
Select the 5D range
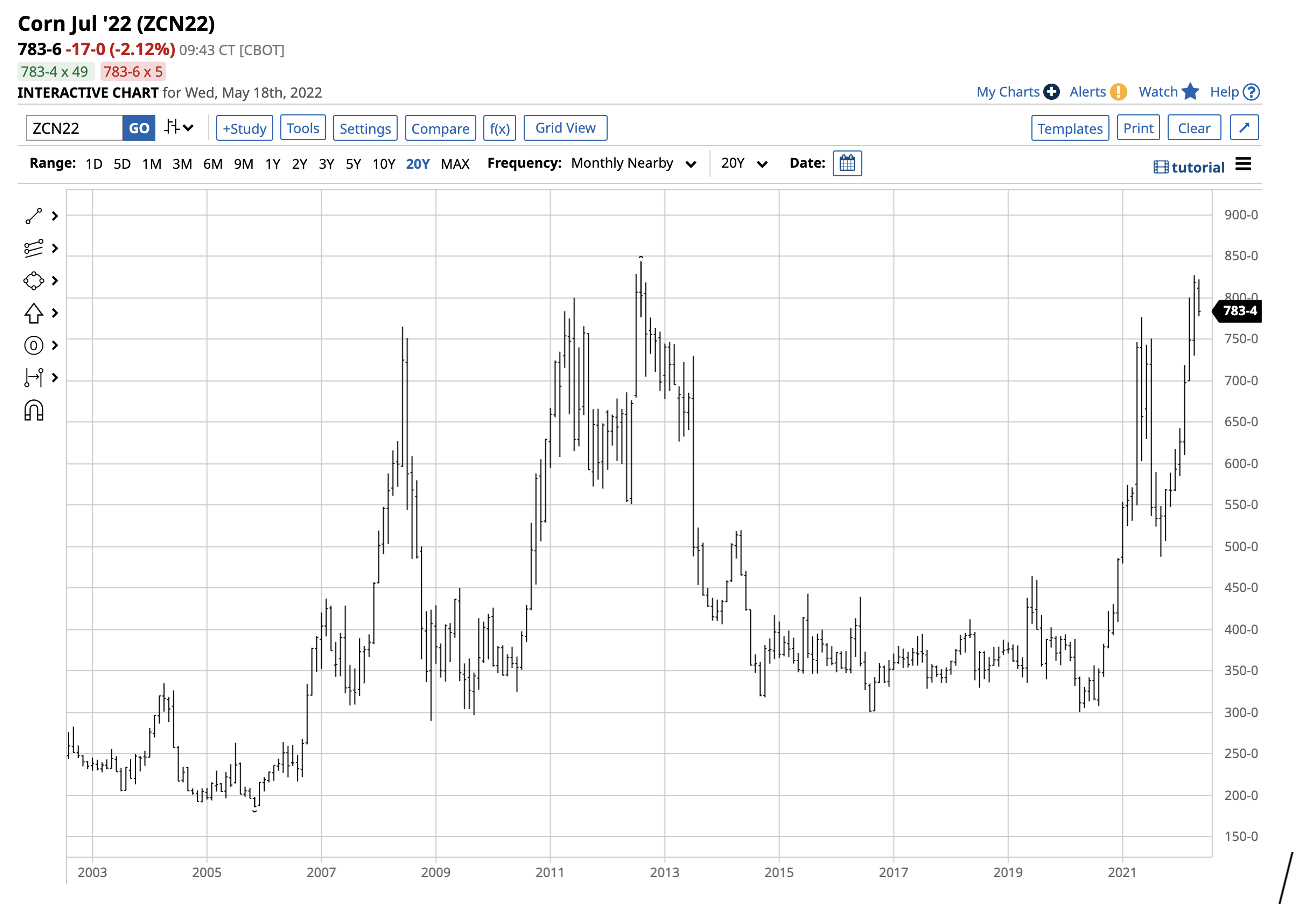(x=122, y=164)
